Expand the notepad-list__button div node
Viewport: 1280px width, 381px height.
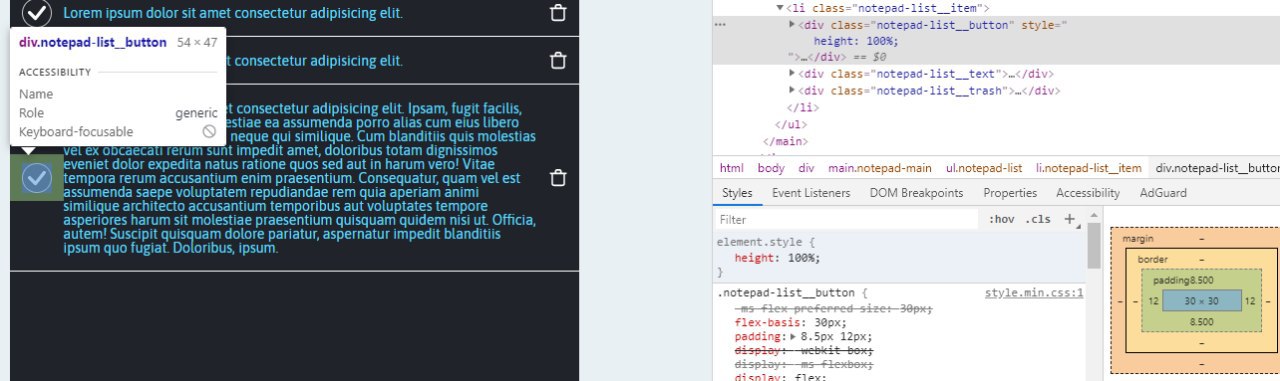(x=793, y=24)
